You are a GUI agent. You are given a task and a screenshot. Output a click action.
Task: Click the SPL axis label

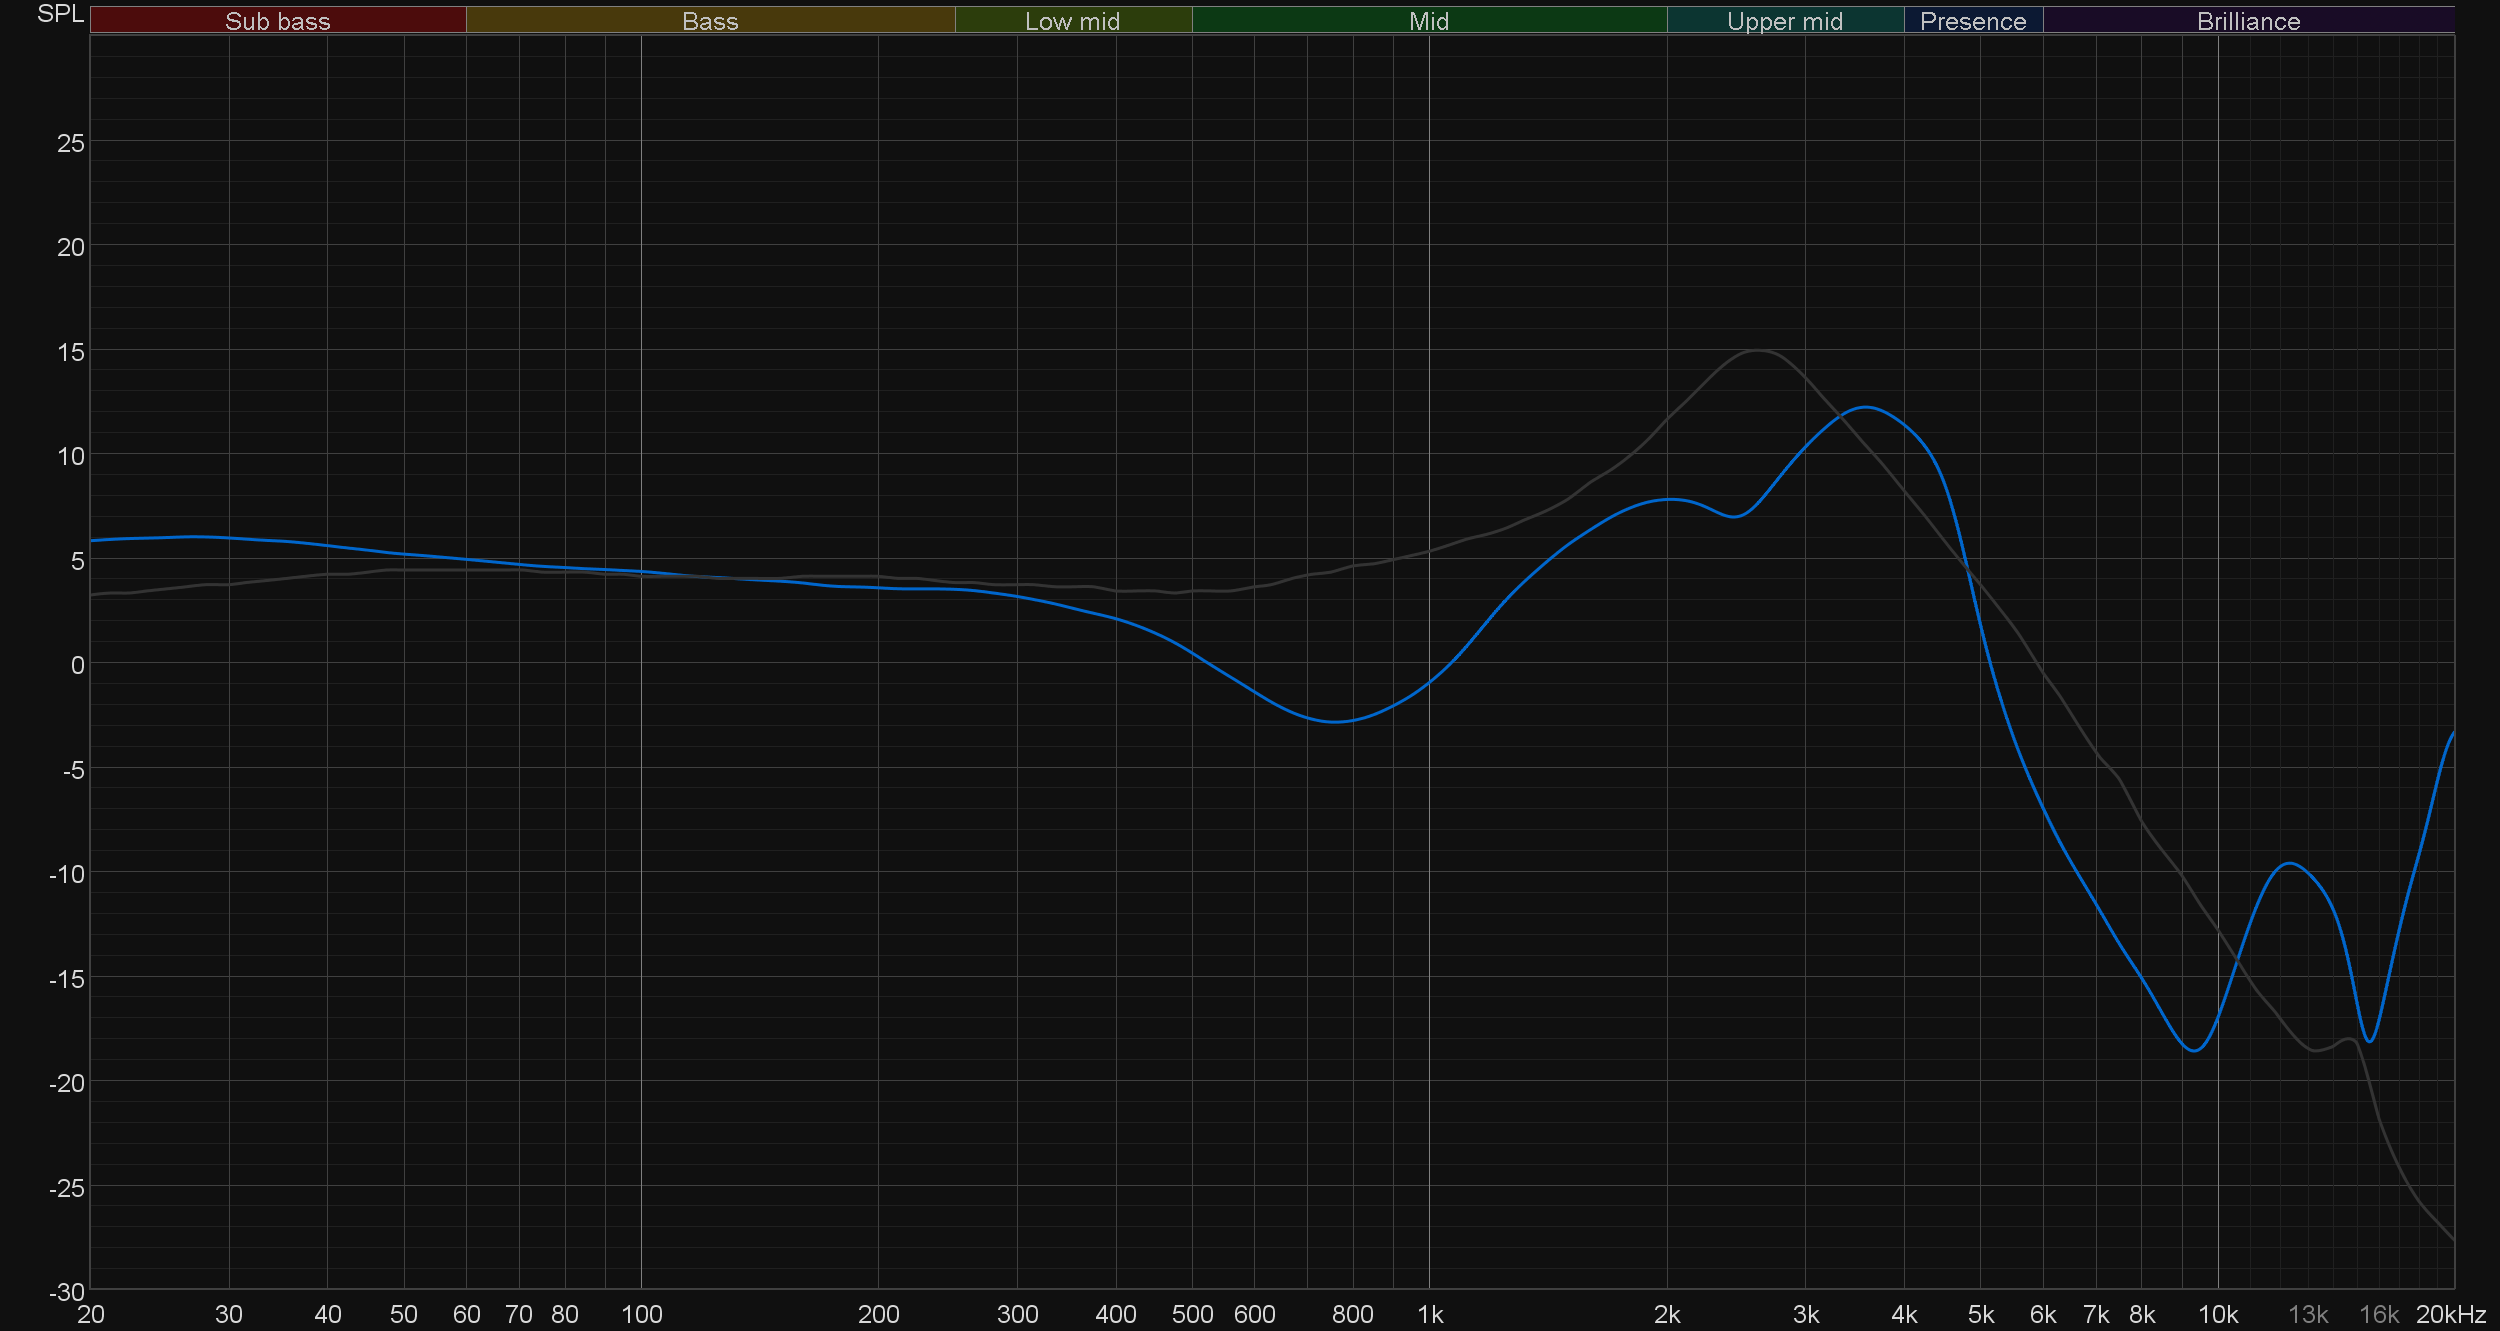click(60, 14)
